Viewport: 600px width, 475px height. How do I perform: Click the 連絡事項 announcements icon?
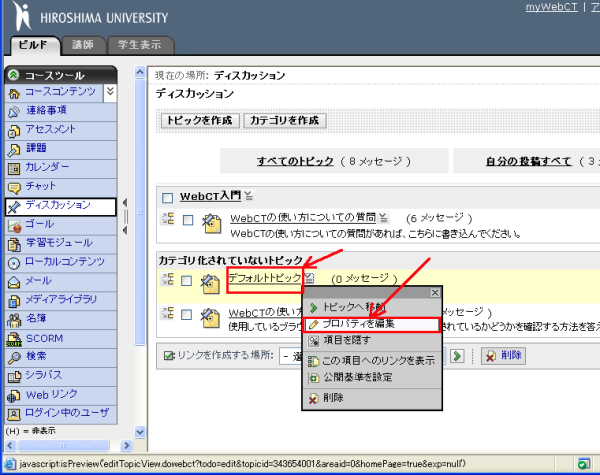(x=14, y=111)
